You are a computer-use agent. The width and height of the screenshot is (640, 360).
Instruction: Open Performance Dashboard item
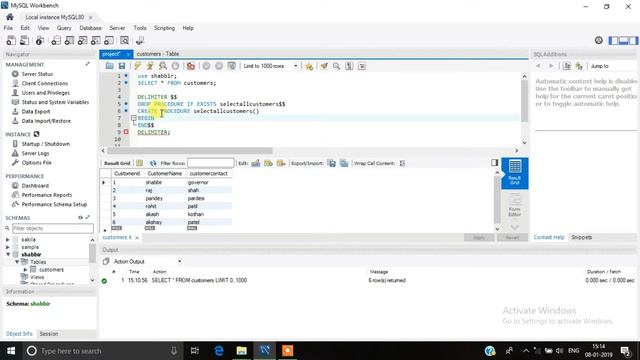click(35, 185)
